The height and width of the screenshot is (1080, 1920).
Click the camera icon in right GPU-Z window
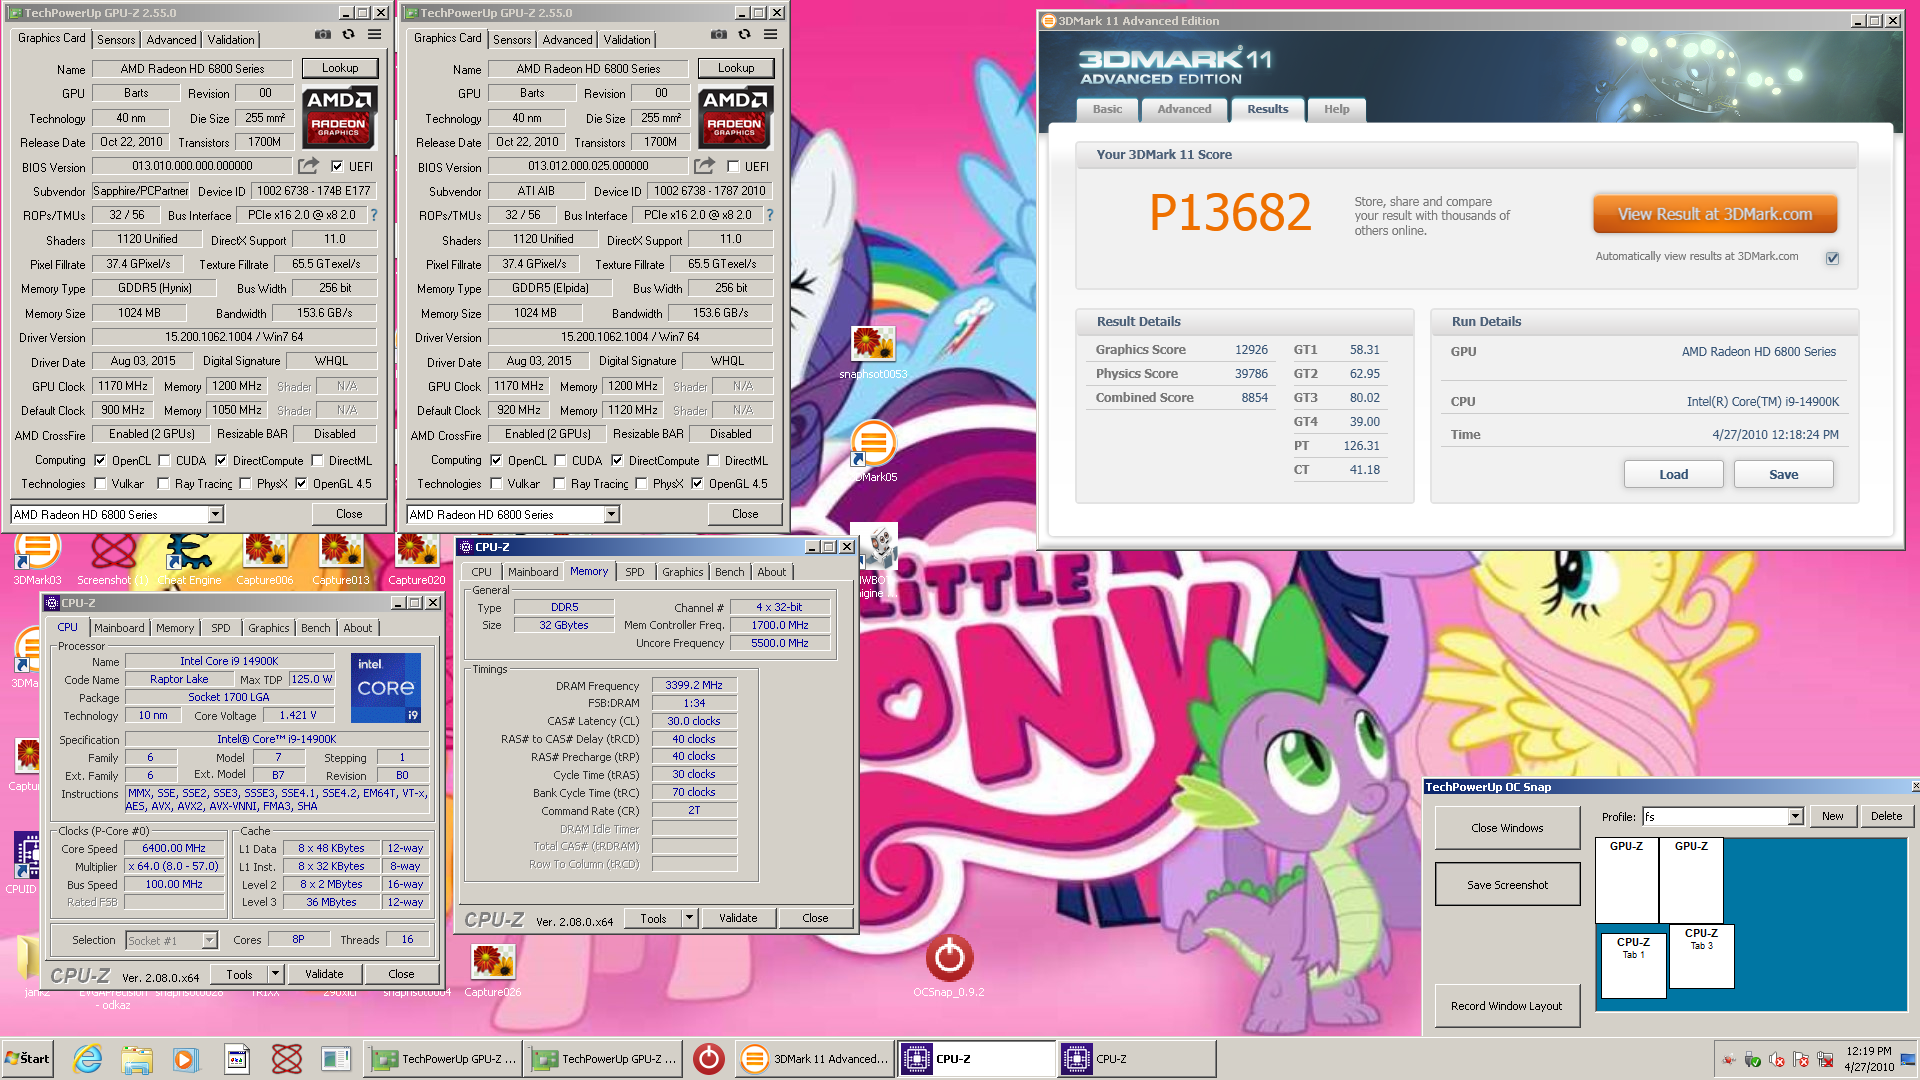(x=718, y=35)
